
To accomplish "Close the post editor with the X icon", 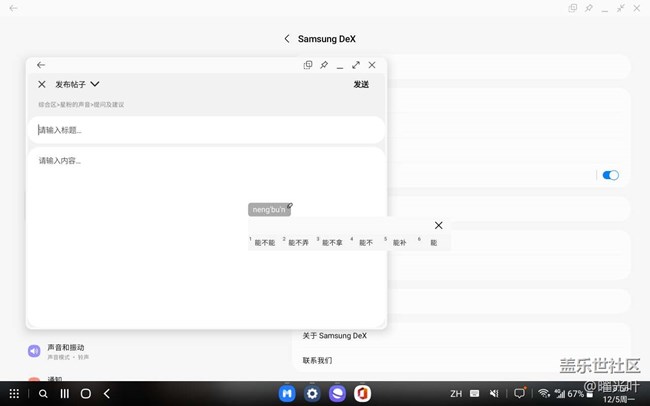I will 42,85.
